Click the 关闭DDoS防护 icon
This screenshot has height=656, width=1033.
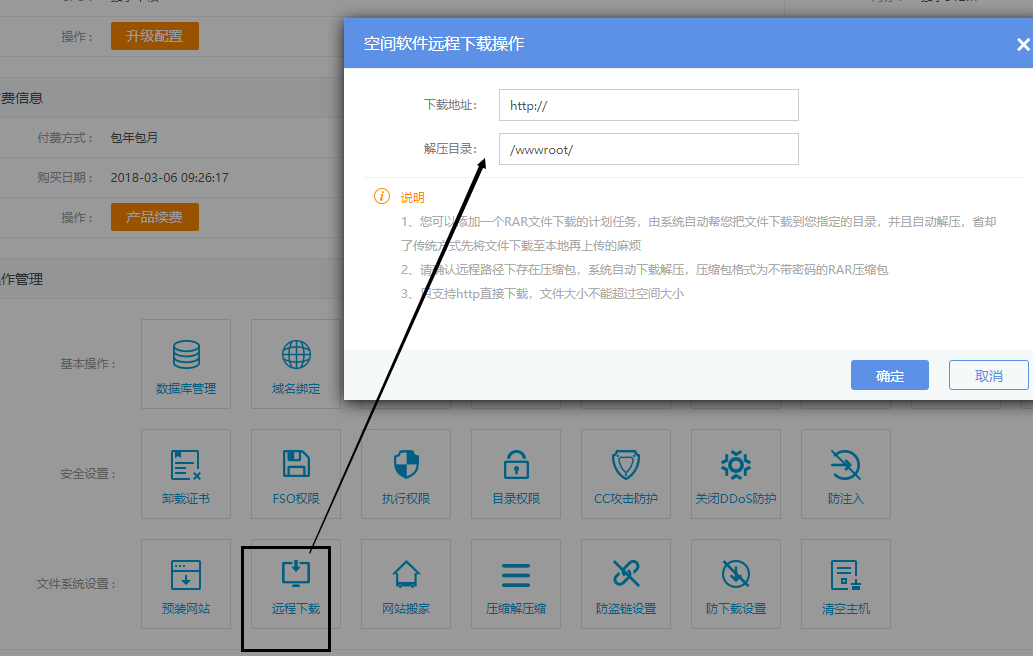point(735,473)
